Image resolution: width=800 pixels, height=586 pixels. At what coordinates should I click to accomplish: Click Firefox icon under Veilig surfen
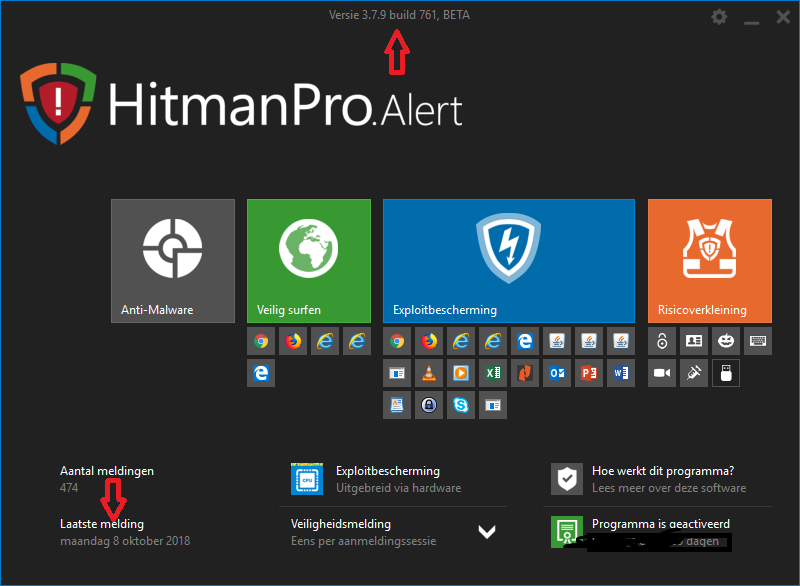(x=293, y=341)
